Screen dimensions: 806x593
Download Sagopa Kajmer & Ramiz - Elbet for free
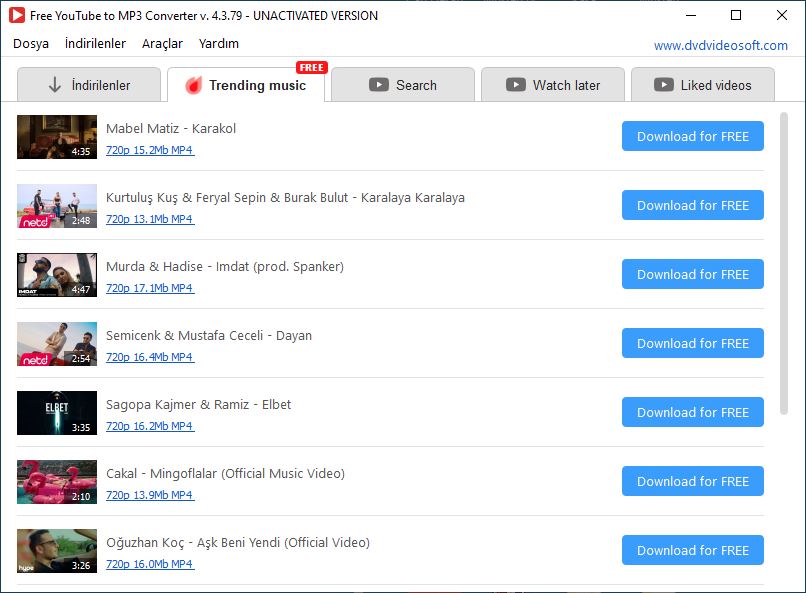point(692,412)
